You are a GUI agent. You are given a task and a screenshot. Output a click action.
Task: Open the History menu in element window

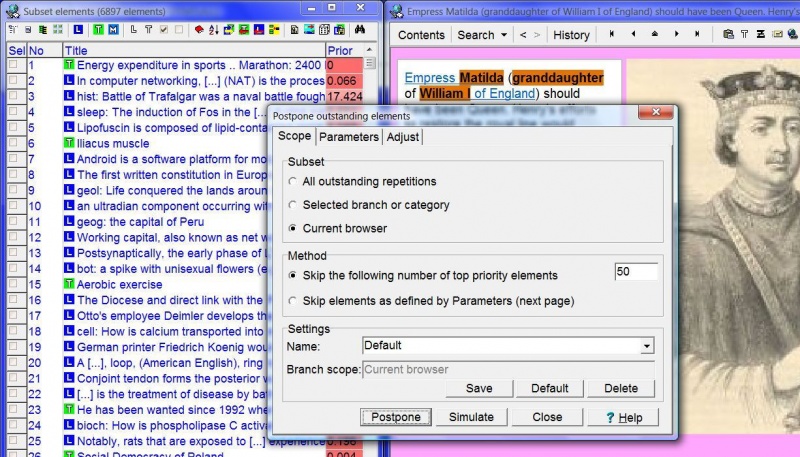point(571,35)
